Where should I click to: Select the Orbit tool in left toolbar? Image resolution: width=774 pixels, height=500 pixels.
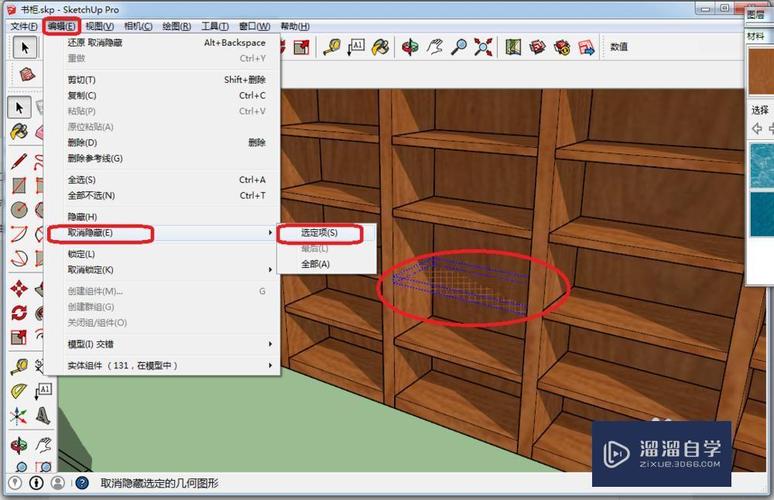(x=19, y=445)
